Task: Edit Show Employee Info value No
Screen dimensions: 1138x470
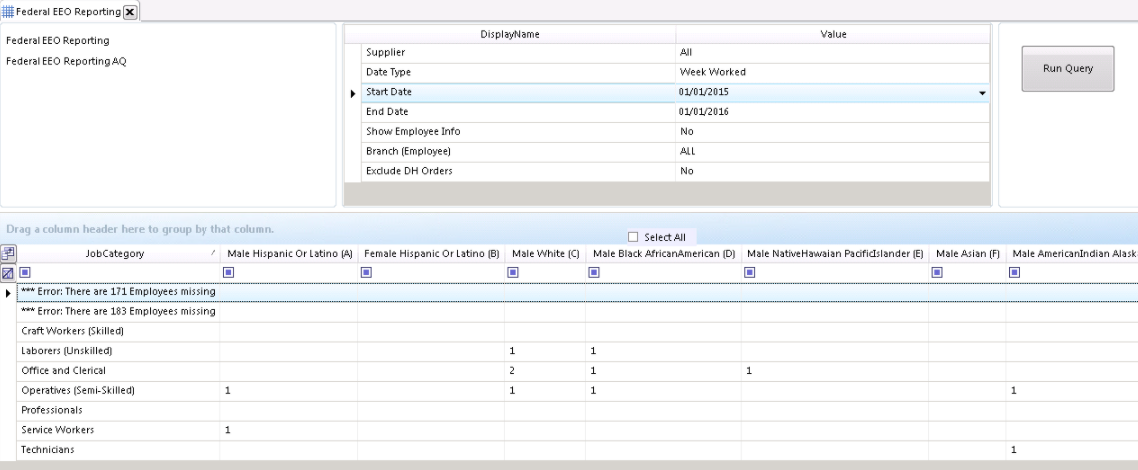Action: point(832,132)
